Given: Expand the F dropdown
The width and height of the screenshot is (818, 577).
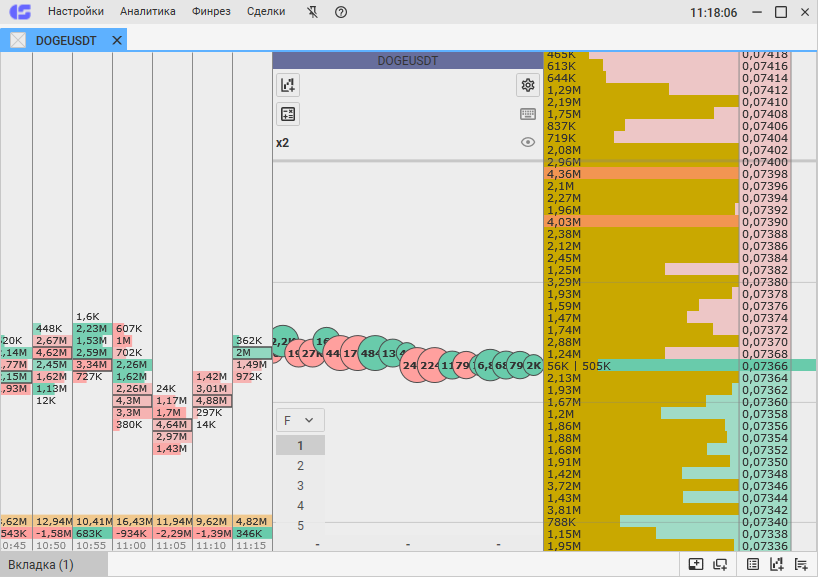Looking at the screenshot, I should [x=300, y=420].
